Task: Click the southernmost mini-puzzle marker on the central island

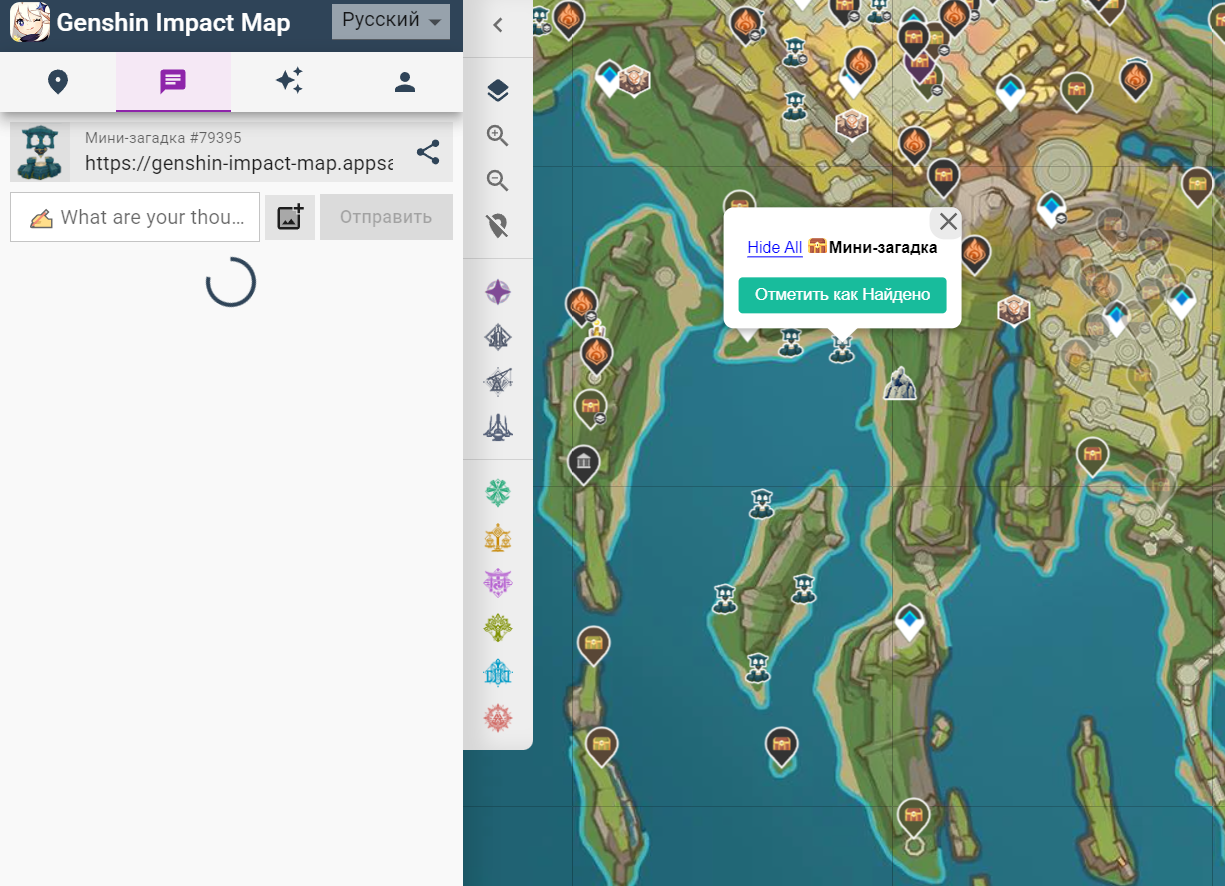Action: coord(758,667)
